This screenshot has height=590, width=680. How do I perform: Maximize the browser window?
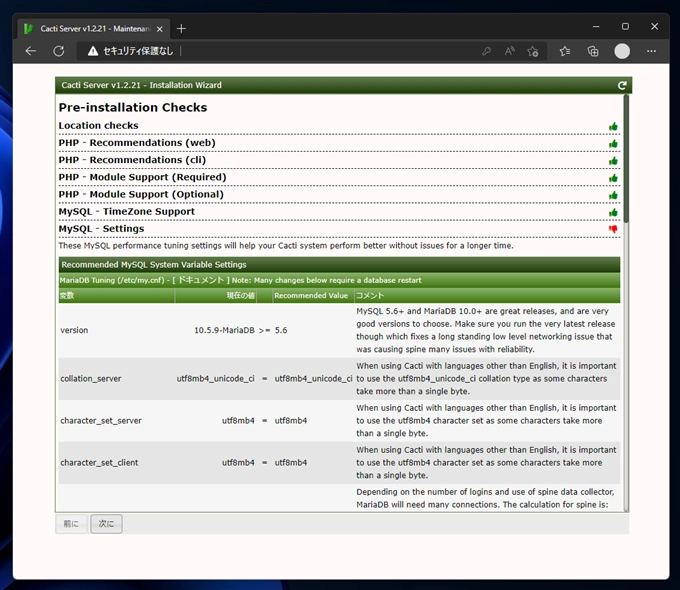[x=625, y=26]
